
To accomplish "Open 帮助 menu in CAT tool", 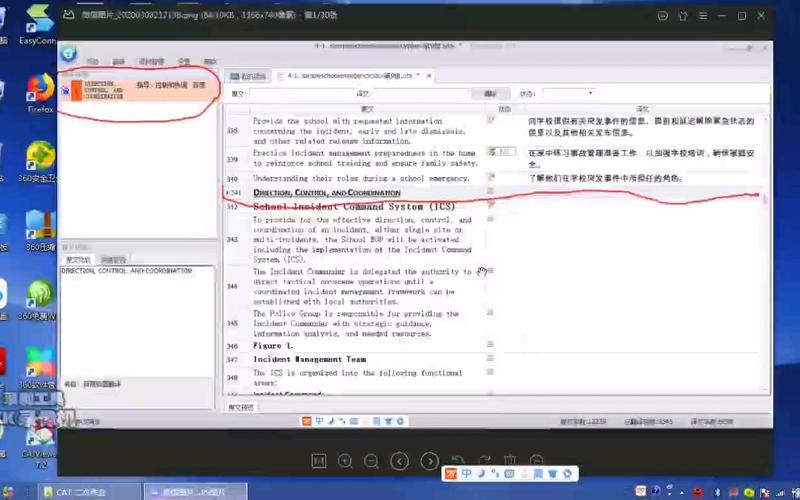I will (x=210, y=62).
